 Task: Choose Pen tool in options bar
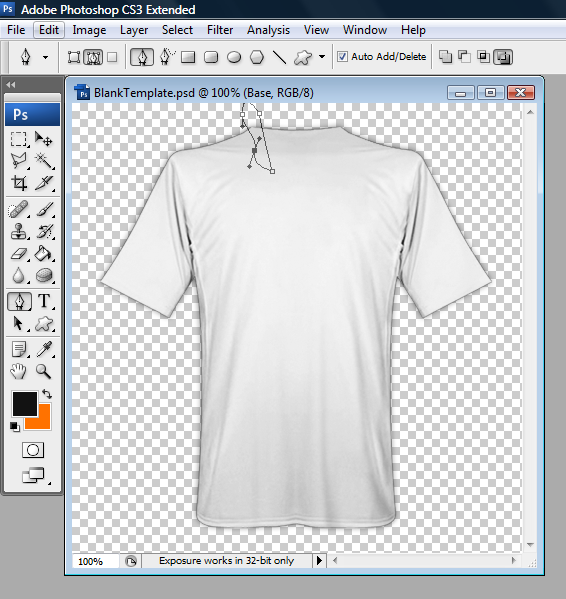tap(142, 57)
